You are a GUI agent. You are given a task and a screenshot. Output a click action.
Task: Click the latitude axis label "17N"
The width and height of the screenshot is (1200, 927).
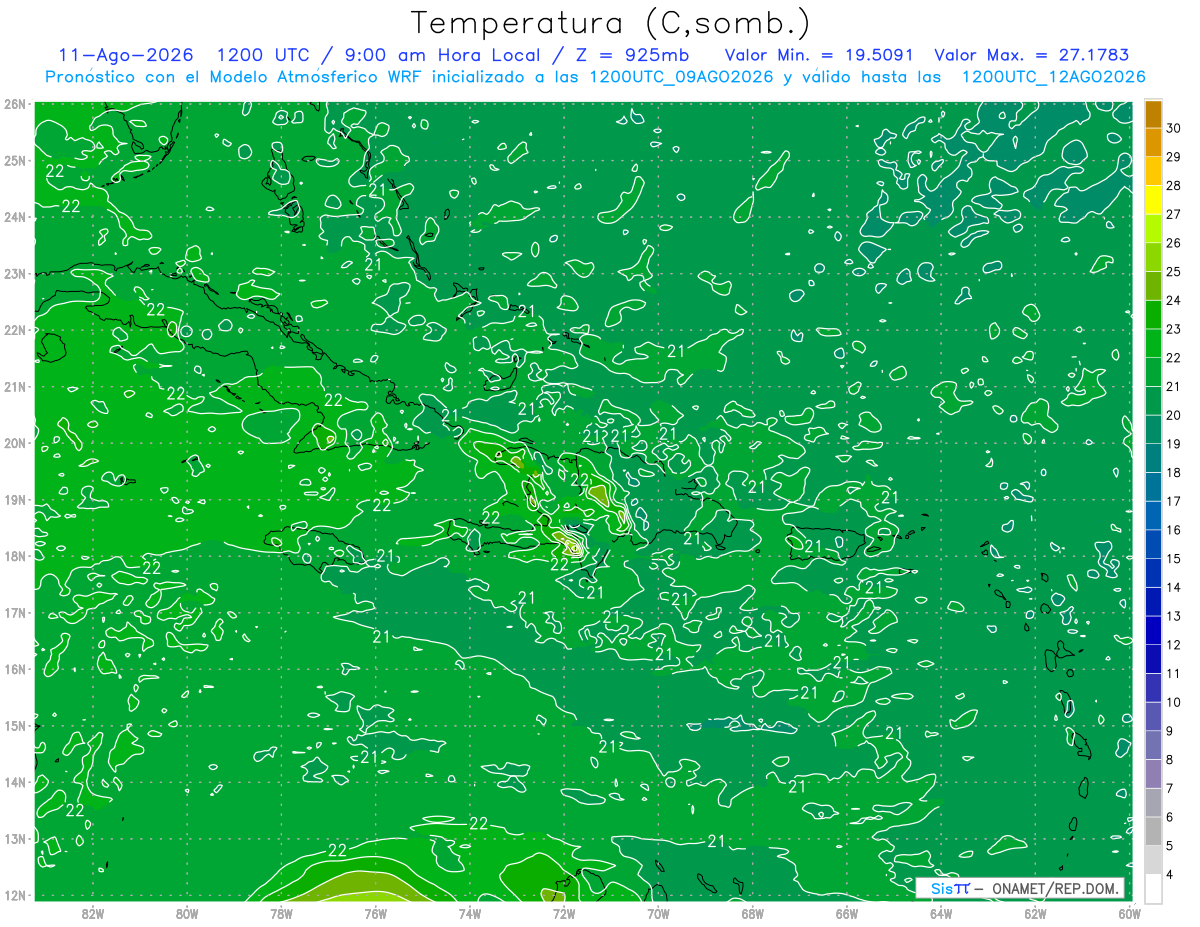(x=15, y=612)
